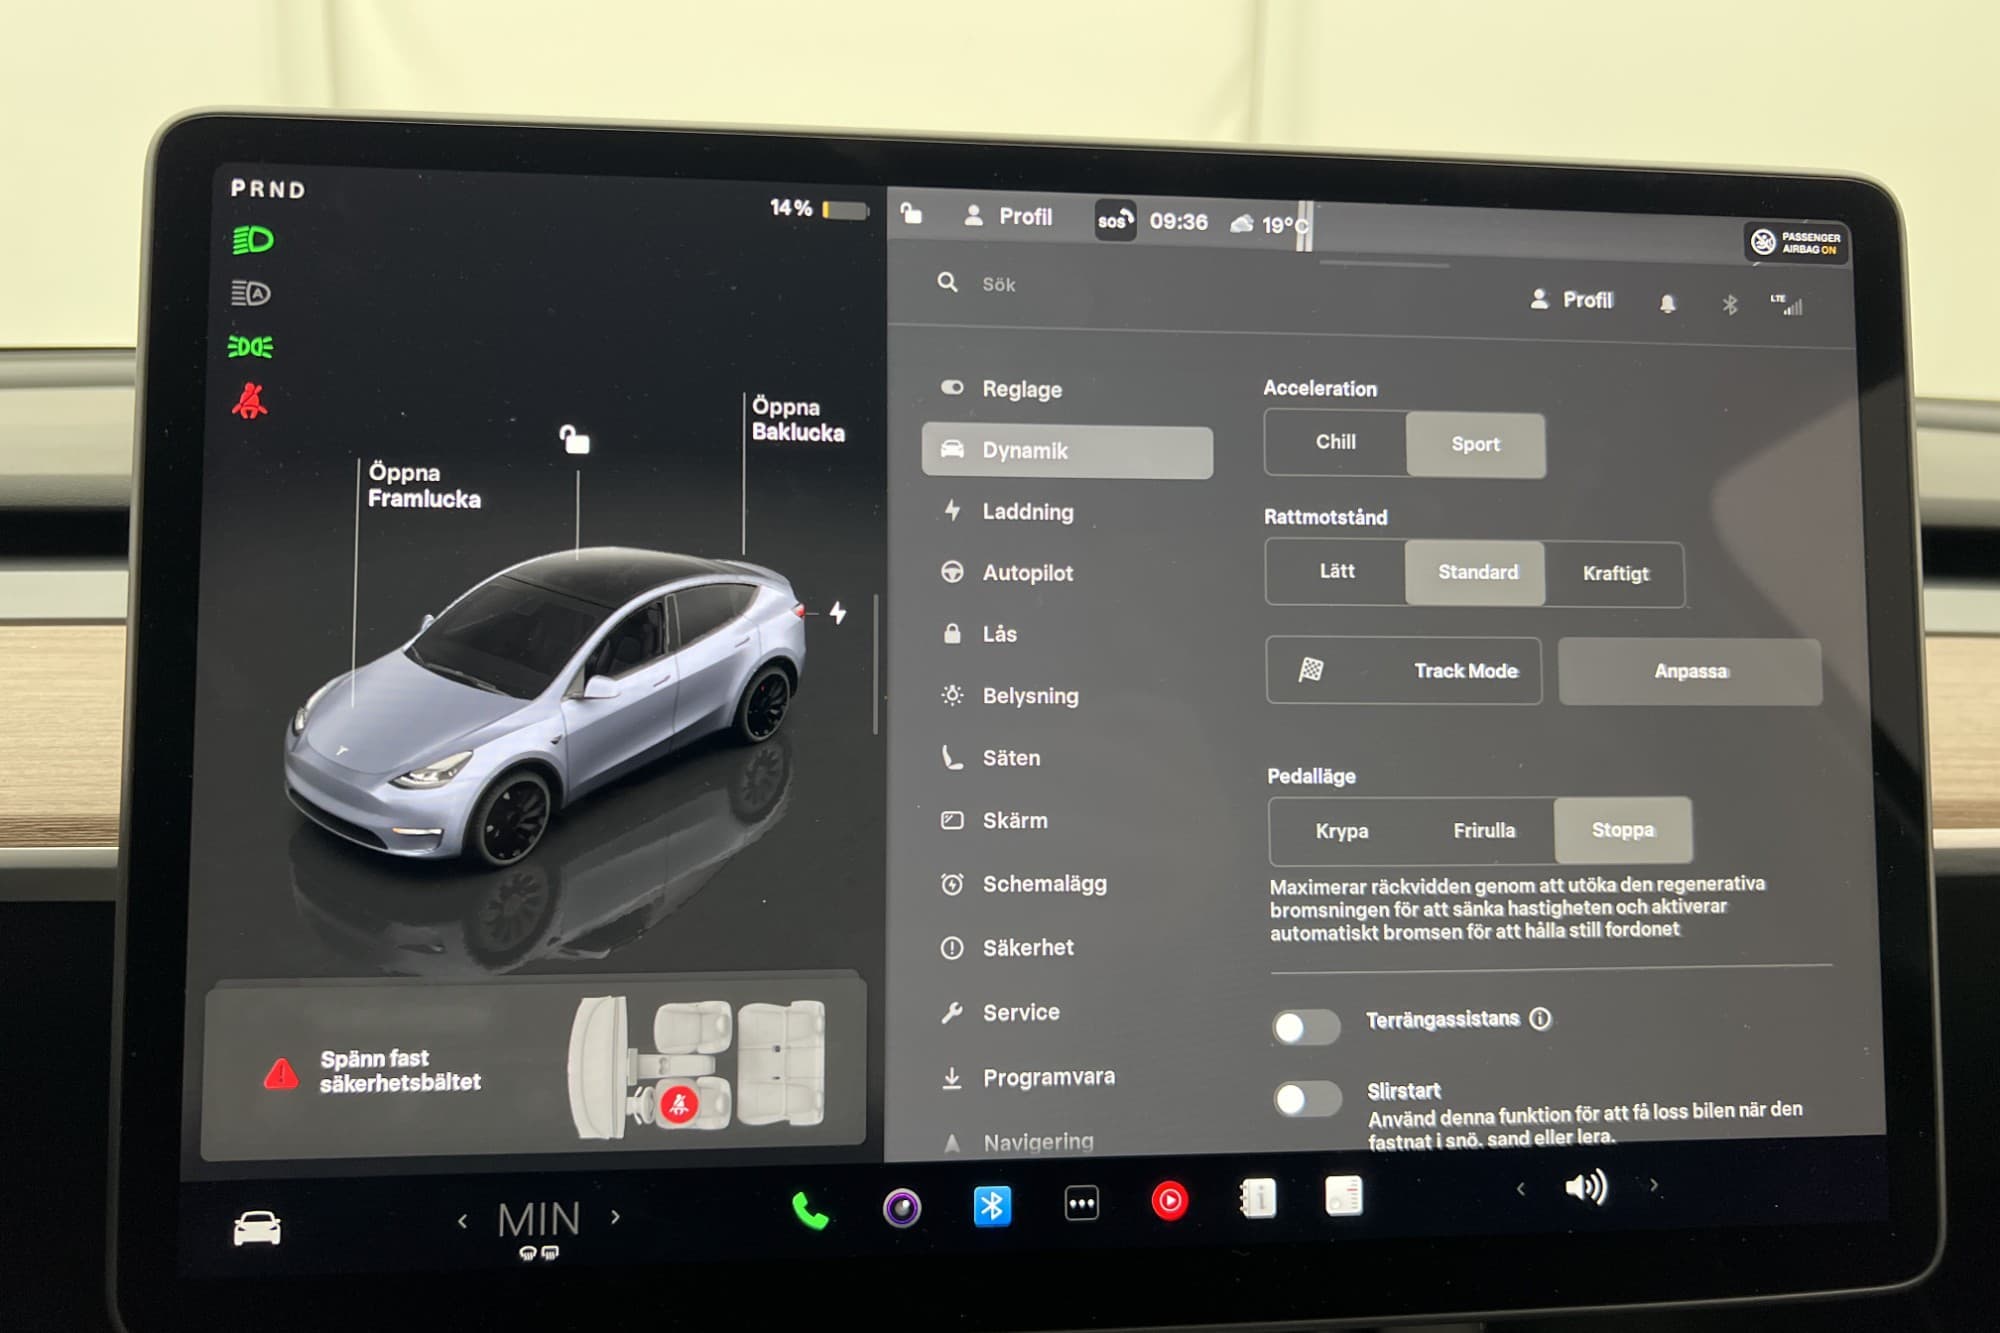The image size is (2000, 1333).
Task: Tap Track Mode button
Action: (1404, 670)
